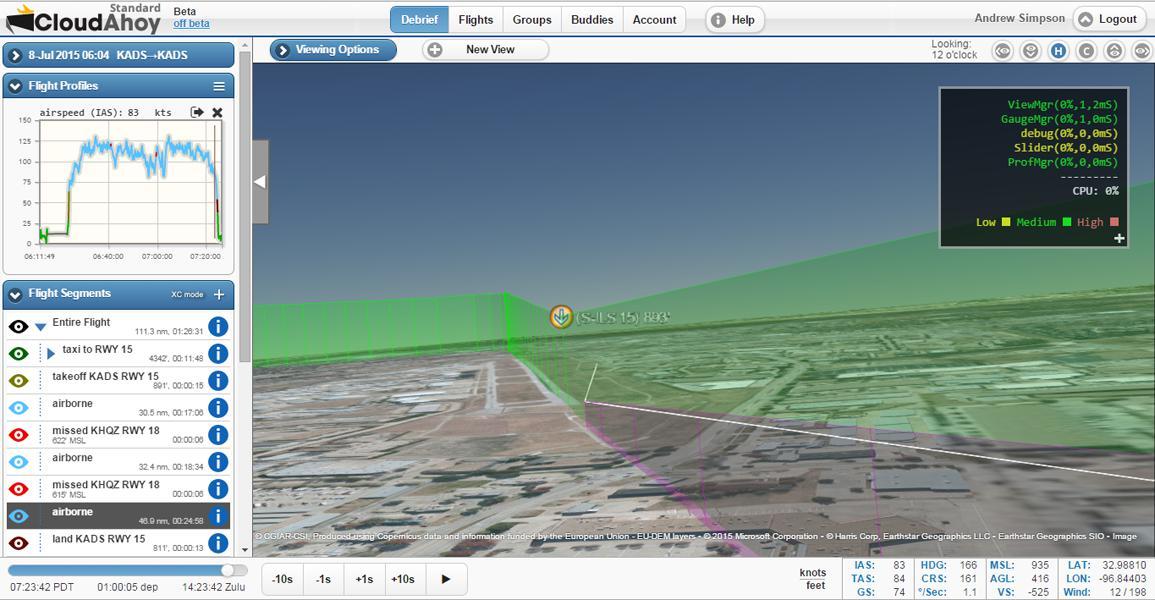This screenshot has height=600, width=1155.
Task: Pop out the airspeed profile graph
Action: coord(197,112)
